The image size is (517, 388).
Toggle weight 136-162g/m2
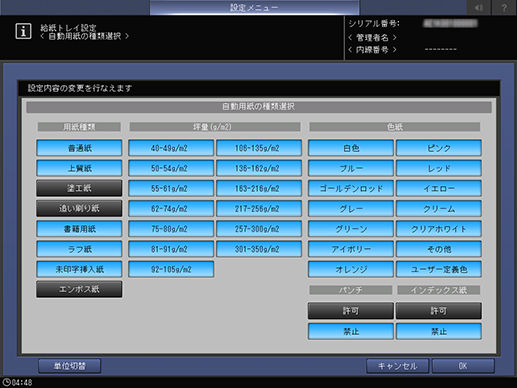click(259, 168)
